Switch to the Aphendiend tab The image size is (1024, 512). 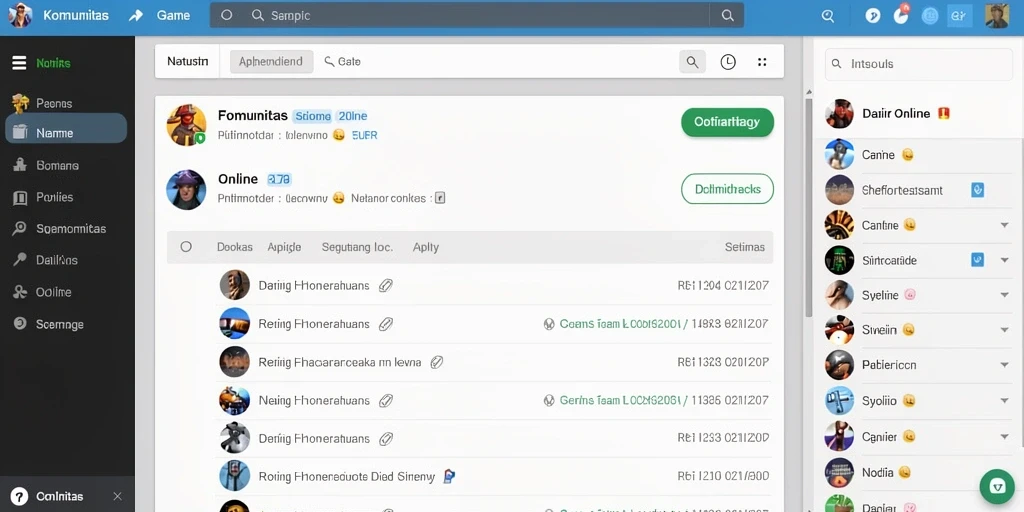(x=271, y=61)
